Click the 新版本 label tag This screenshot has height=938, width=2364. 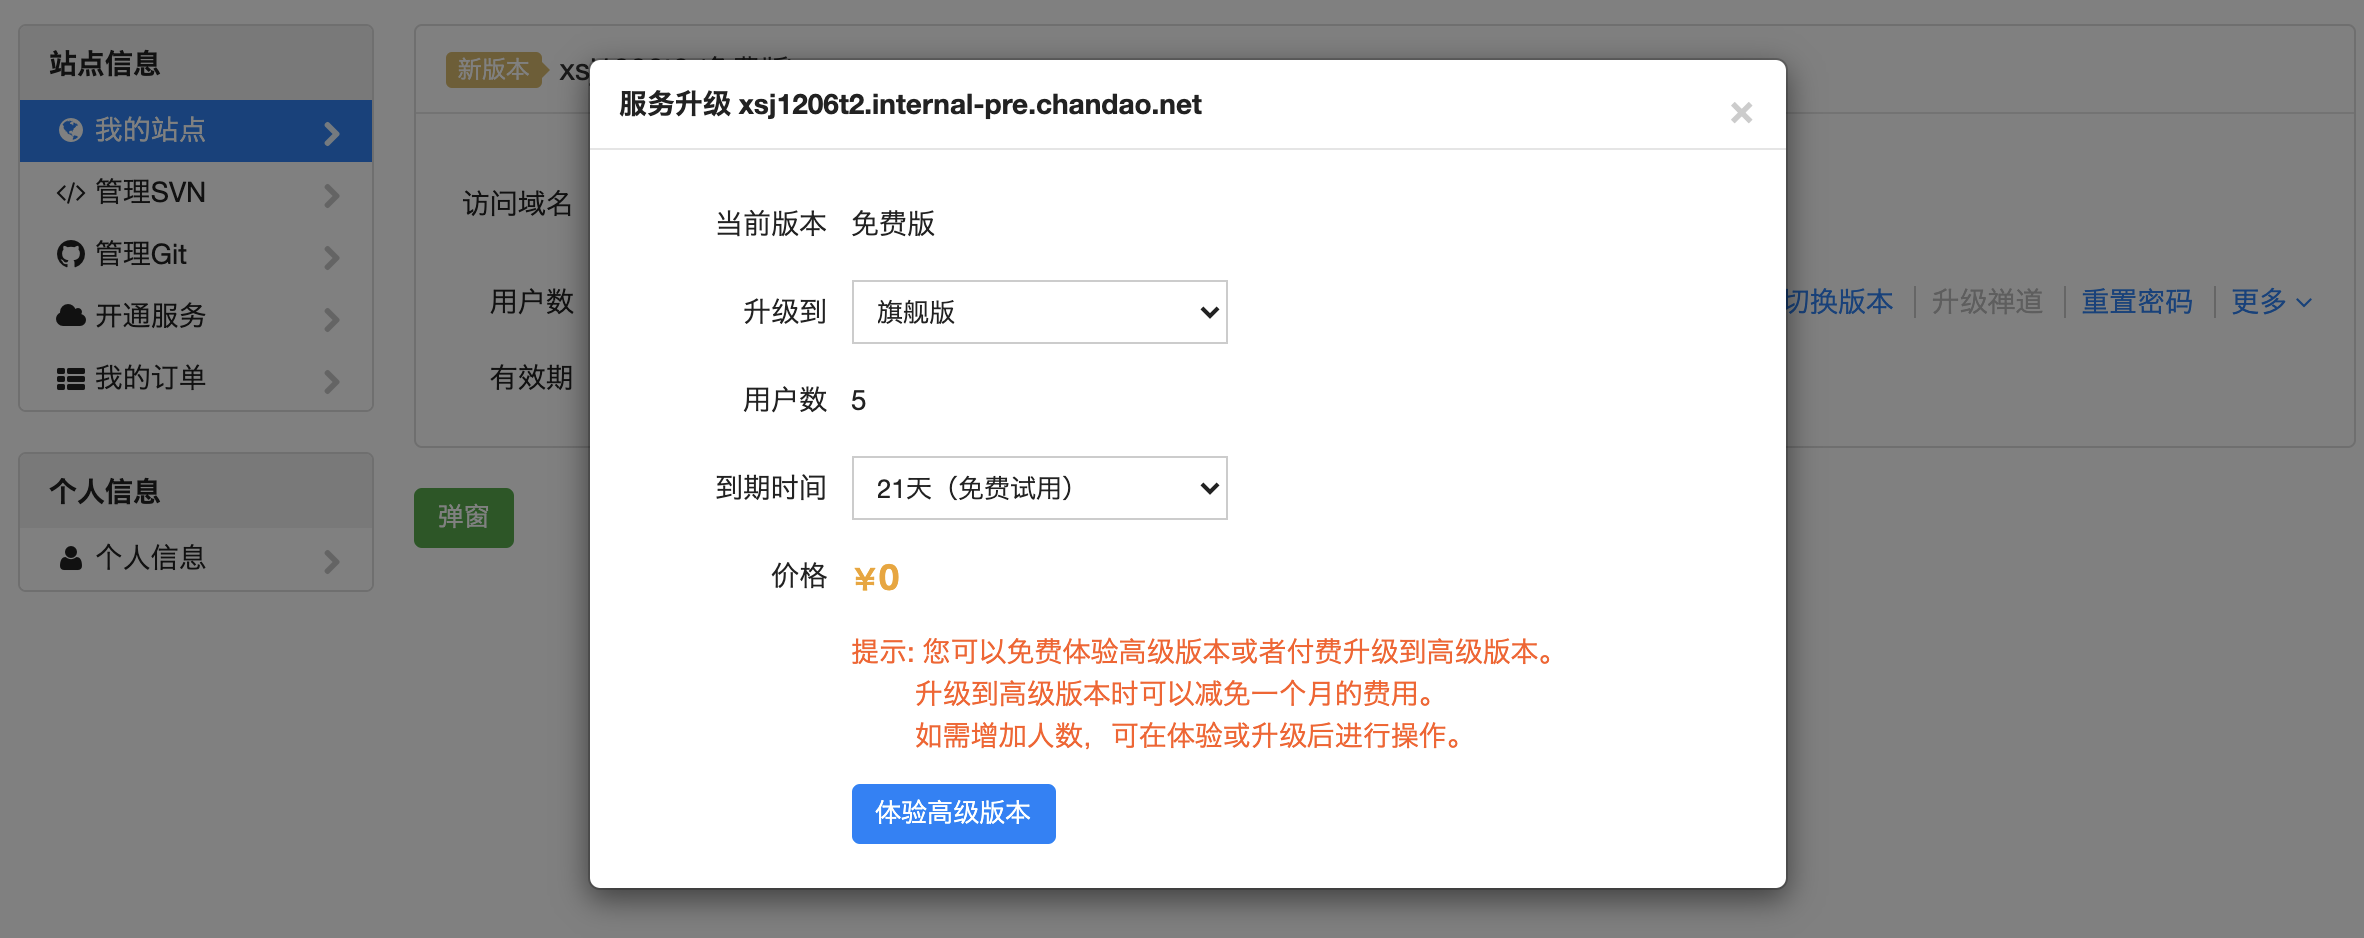pyautogui.click(x=493, y=70)
